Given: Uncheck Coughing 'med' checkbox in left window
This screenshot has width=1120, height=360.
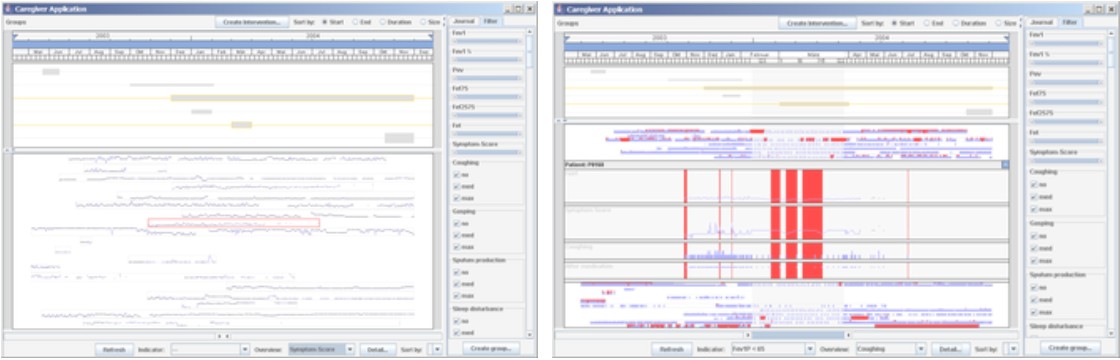Looking at the screenshot, I should click(456, 186).
